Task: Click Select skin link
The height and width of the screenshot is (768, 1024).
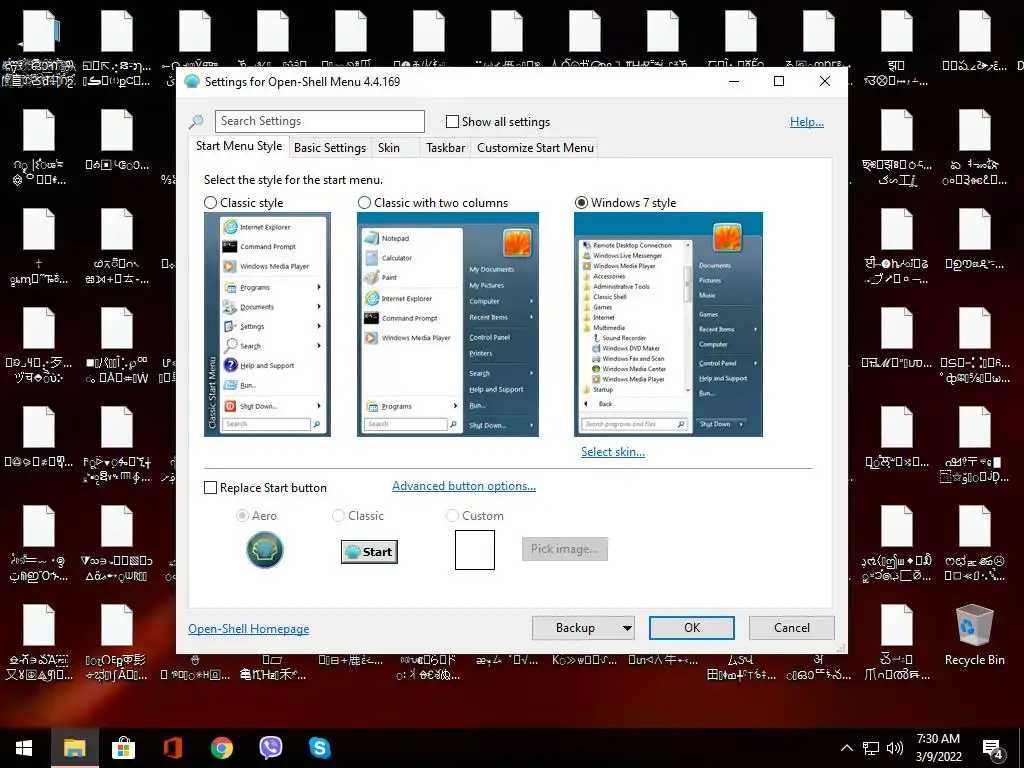Action: pyautogui.click(x=613, y=452)
